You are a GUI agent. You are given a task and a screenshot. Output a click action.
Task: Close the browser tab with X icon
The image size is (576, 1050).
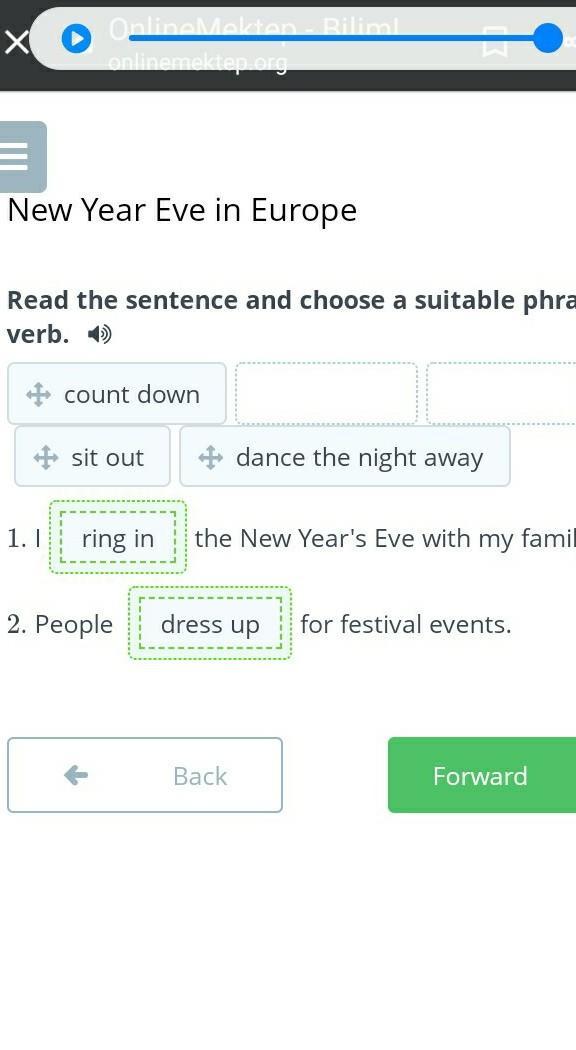click(16, 42)
